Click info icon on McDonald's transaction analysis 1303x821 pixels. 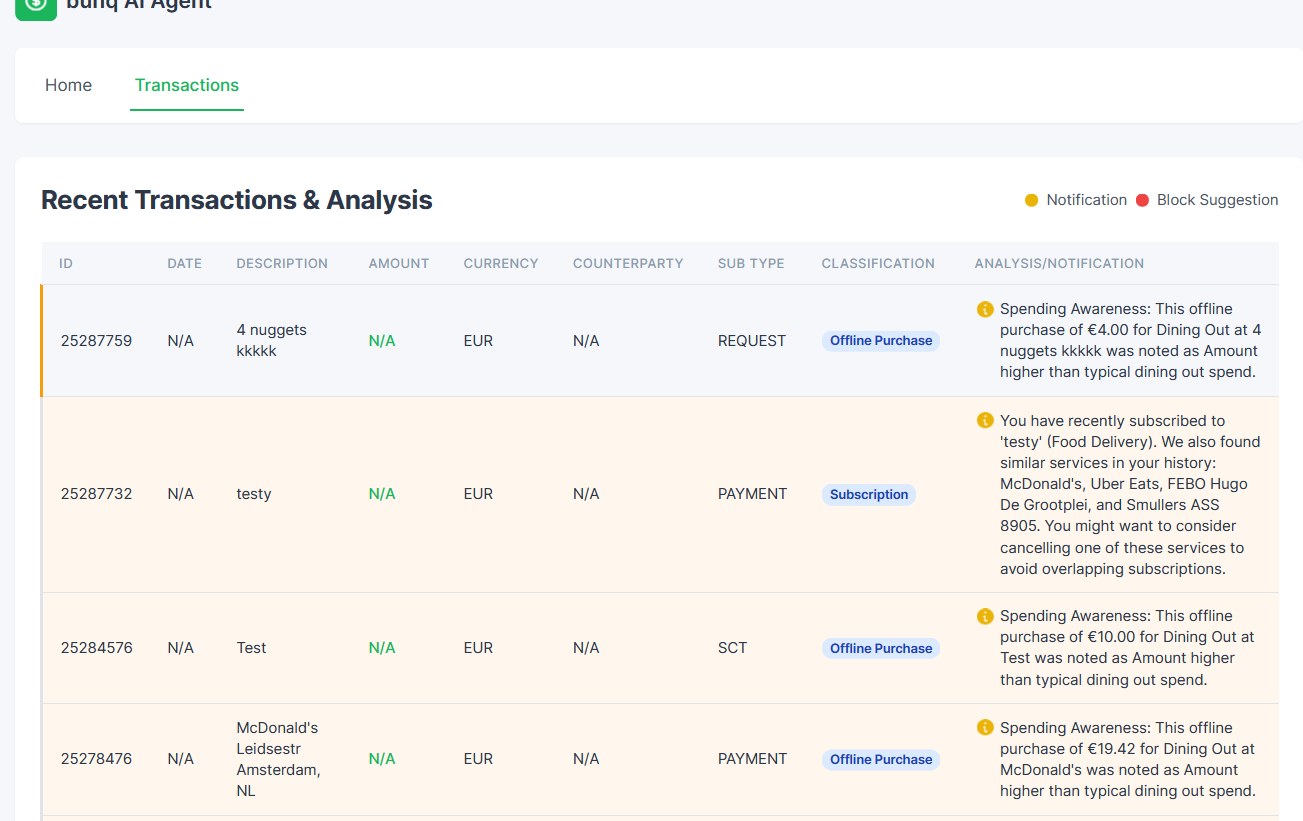click(x=985, y=728)
